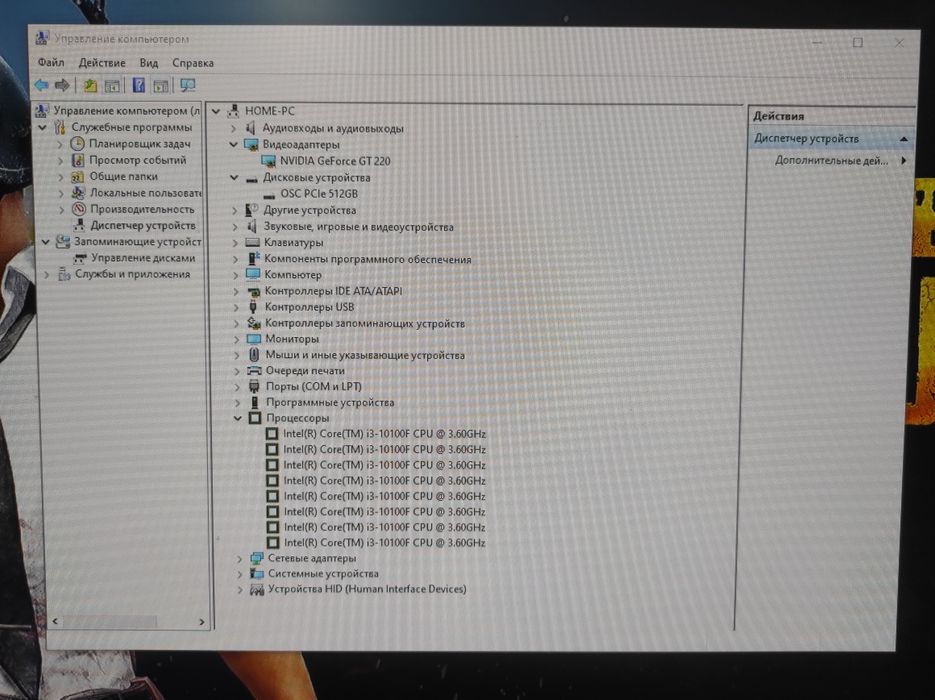Click the up-one-level folder toolbar icon

(90, 86)
